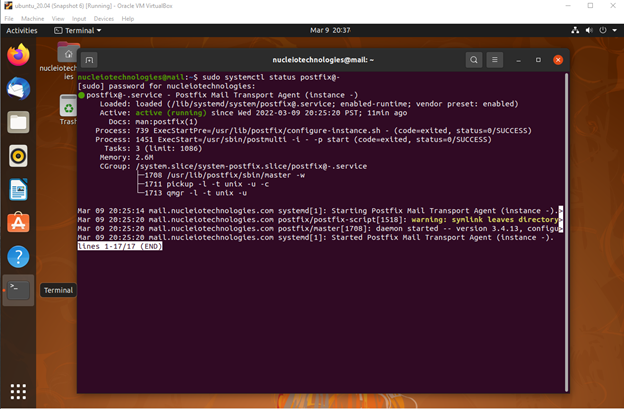This screenshot has width=624, height=409.
Task: Open Ubuntu Software store icon
Action: (x=18, y=223)
